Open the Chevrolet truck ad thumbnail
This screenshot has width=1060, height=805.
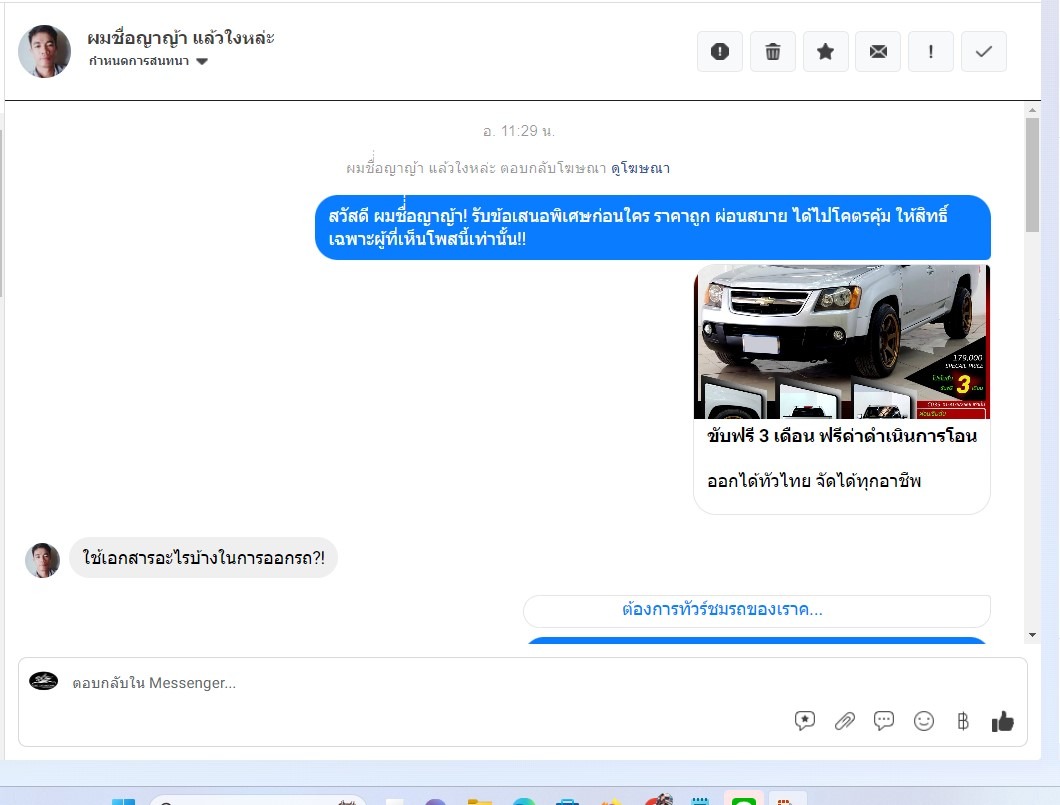841,342
